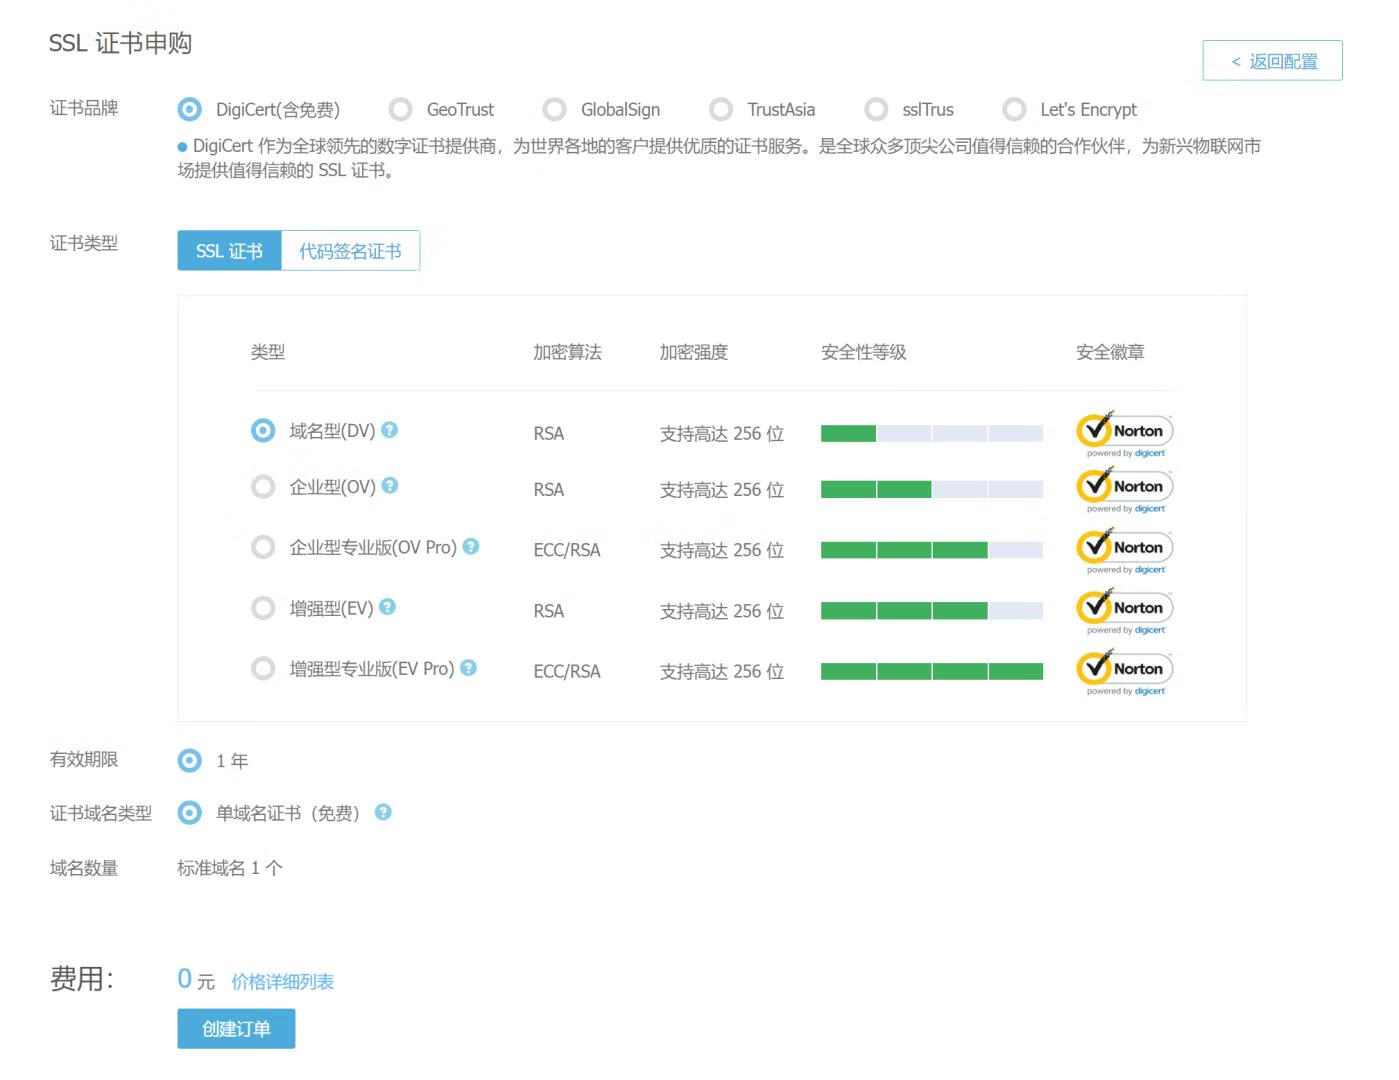Select 企业型(OV) certificate type
The height and width of the screenshot is (1080, 1399).
263,487
